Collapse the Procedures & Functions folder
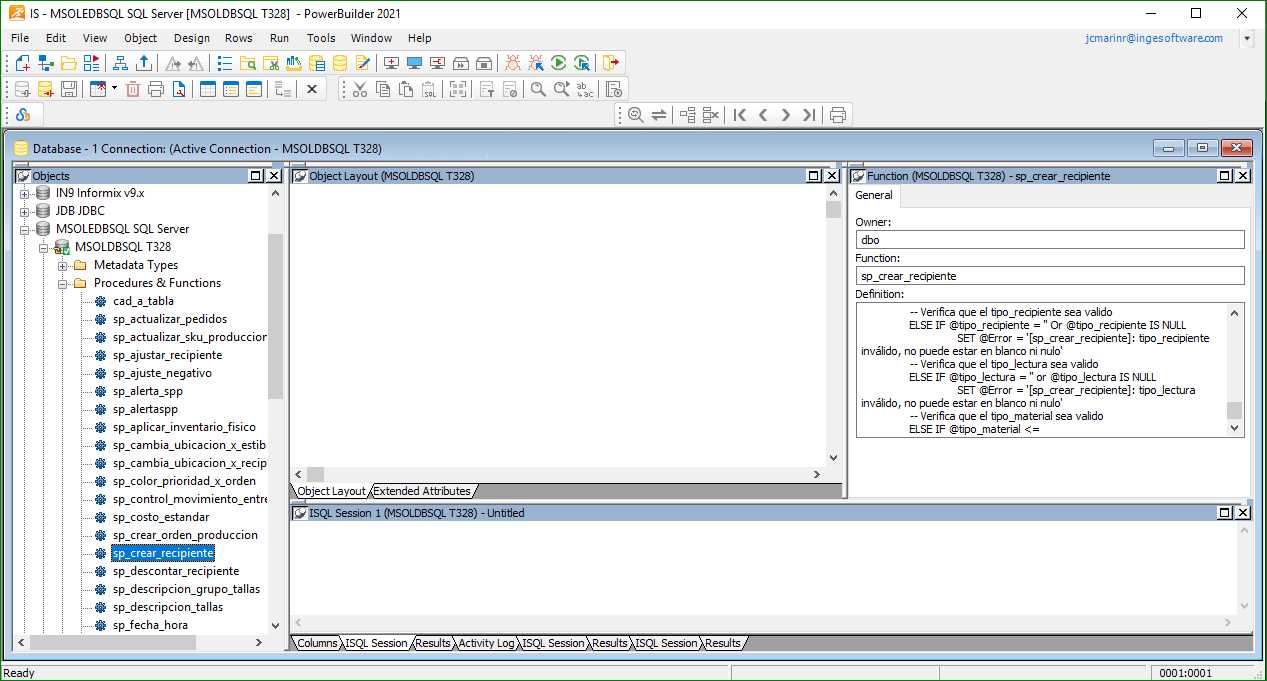The height and width of the screenshot is (681, 1267). point(63,283)
